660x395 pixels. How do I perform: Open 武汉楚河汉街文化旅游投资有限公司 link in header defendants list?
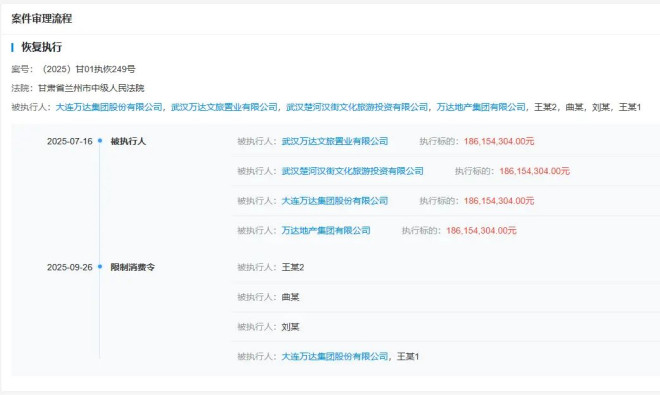(x=357, y=107)
